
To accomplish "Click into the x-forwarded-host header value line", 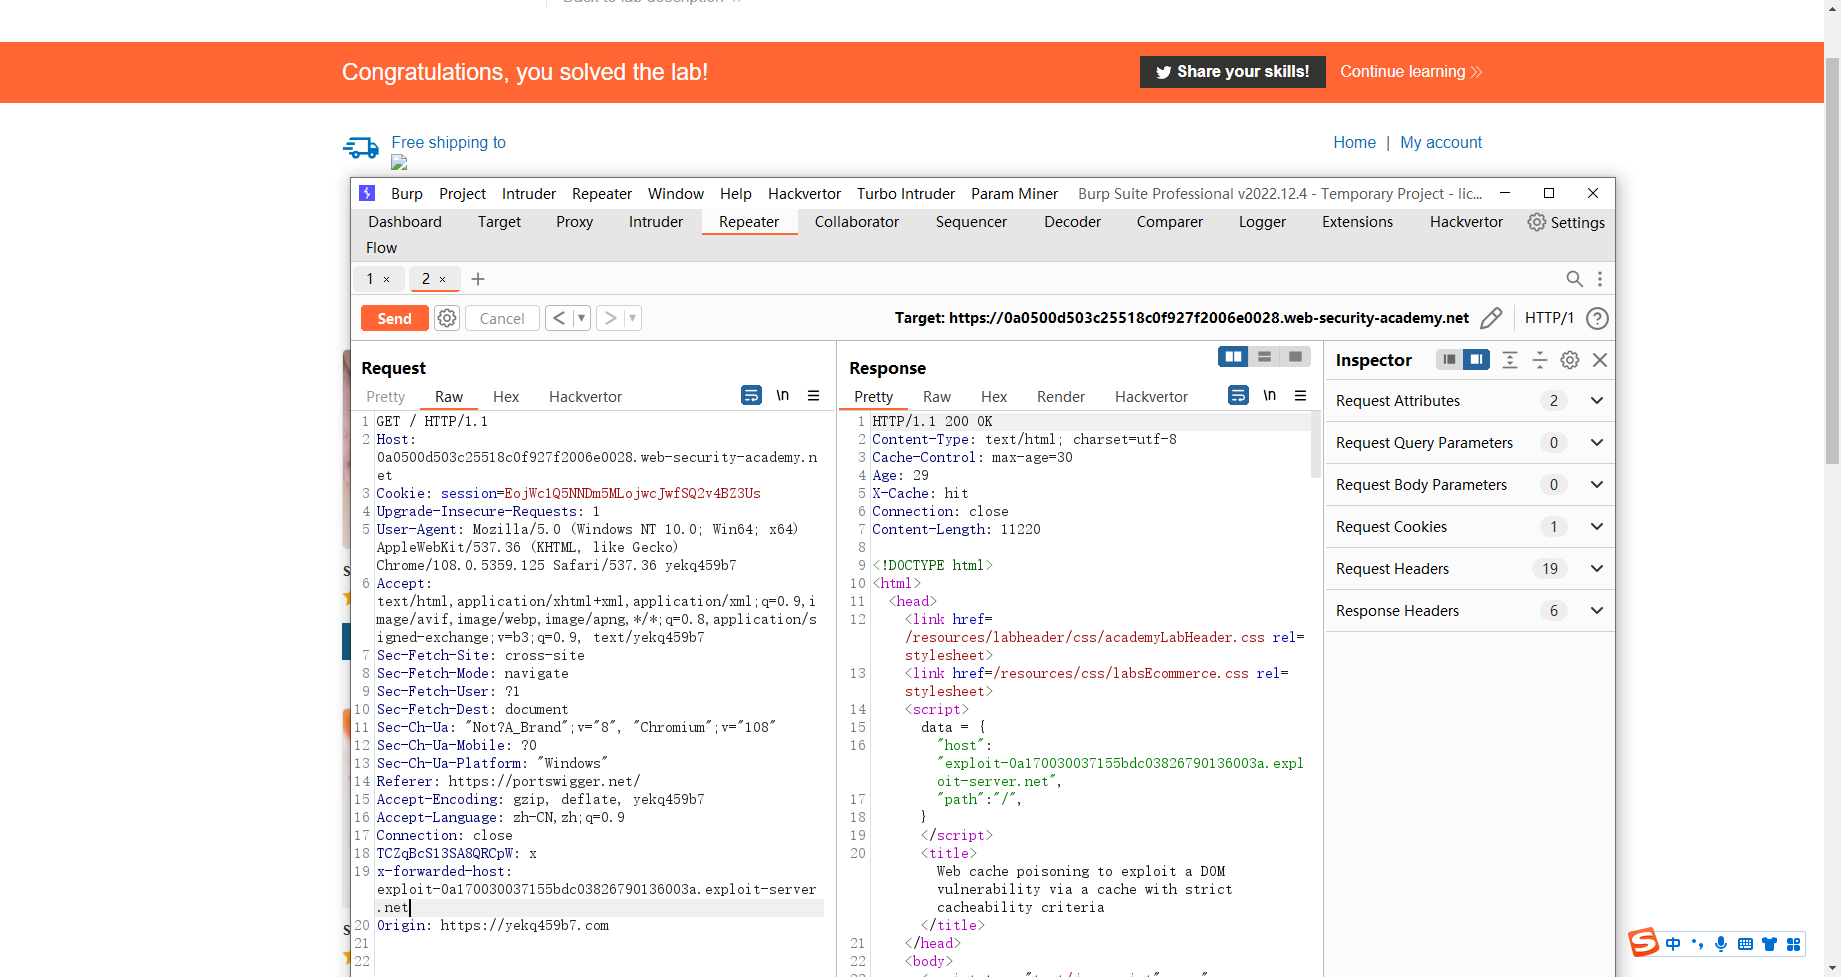I will [x=596, y=889].
